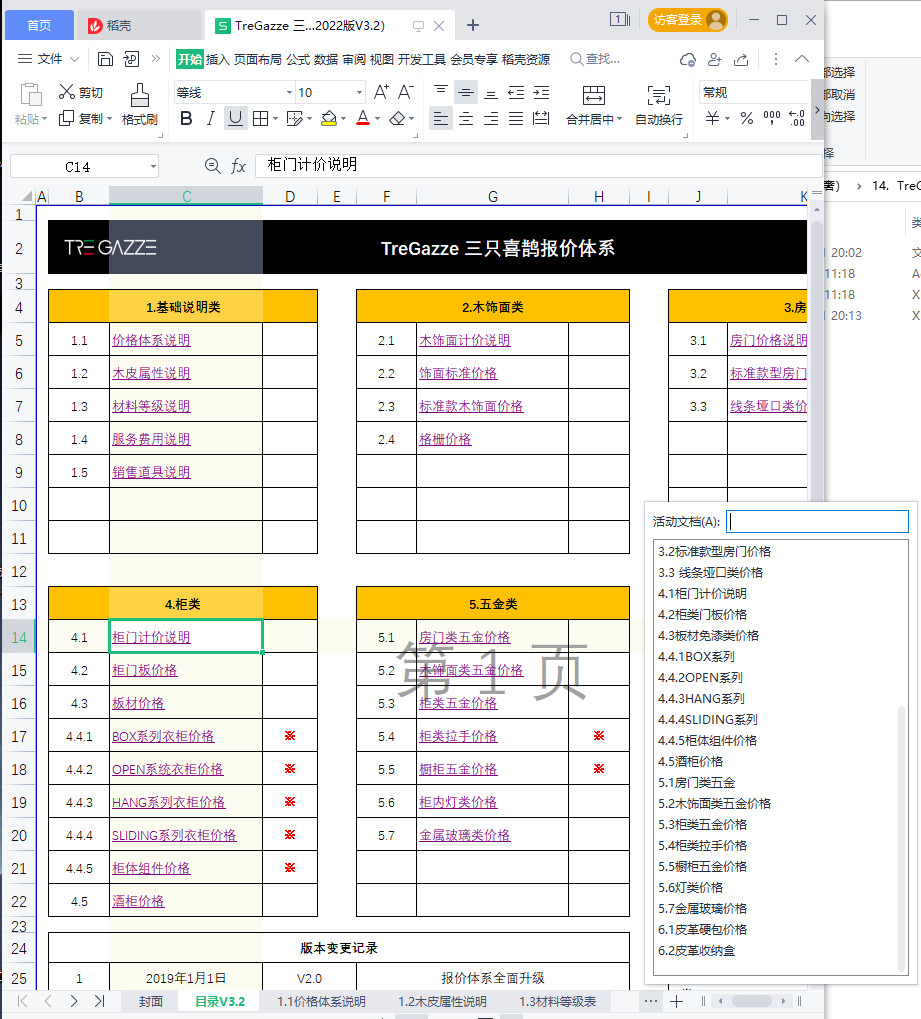Apply percent style to the cell
Viewport: 921px width, 1019px height.
(747, 118)
